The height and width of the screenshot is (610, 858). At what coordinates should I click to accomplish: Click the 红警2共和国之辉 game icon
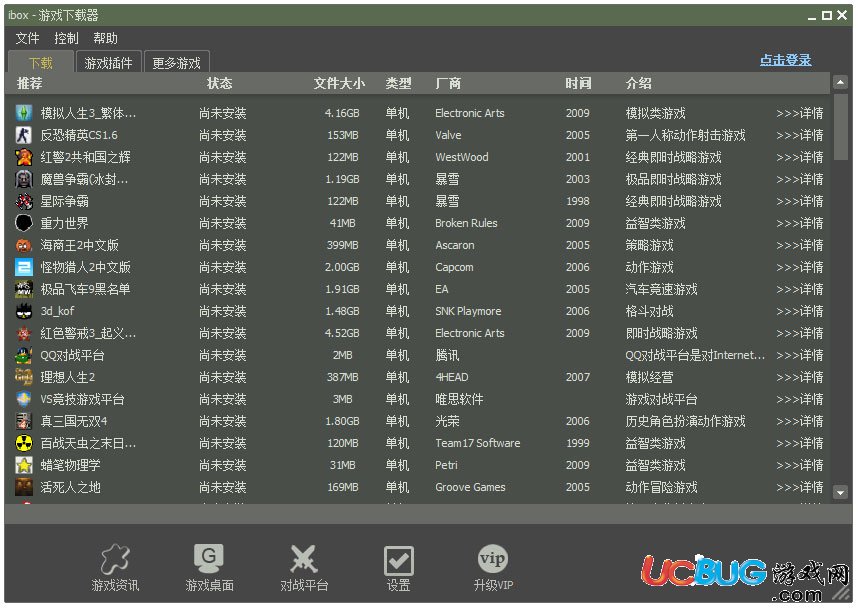24,157
